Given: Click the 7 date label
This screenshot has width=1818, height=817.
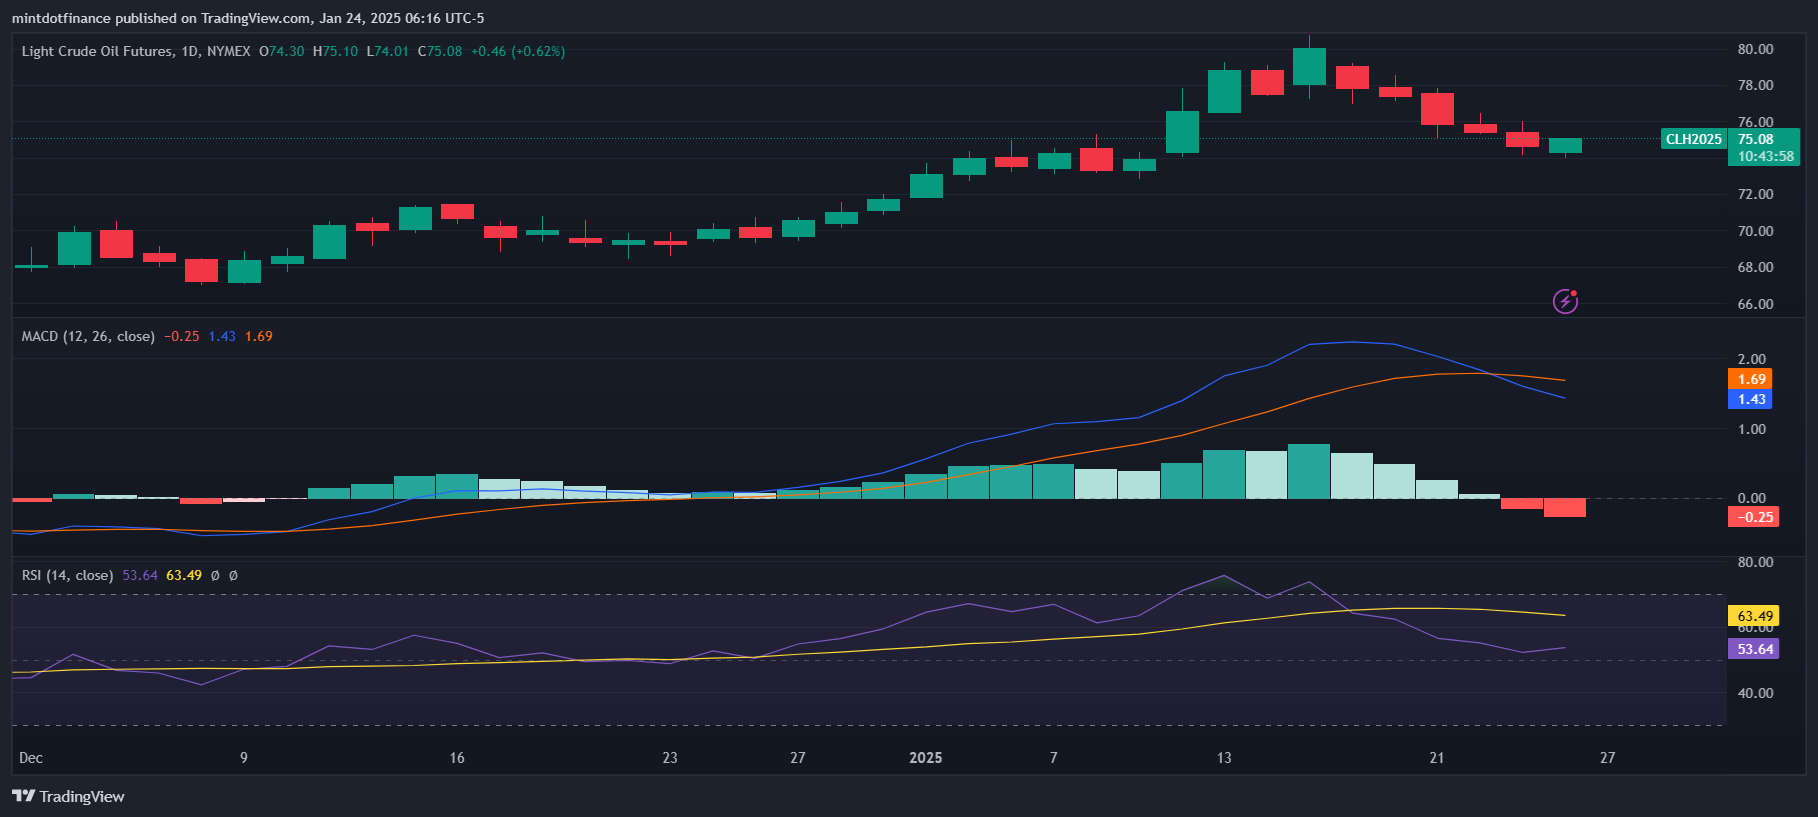Looking at the screenshot, I should click(x=1054, y=758).
